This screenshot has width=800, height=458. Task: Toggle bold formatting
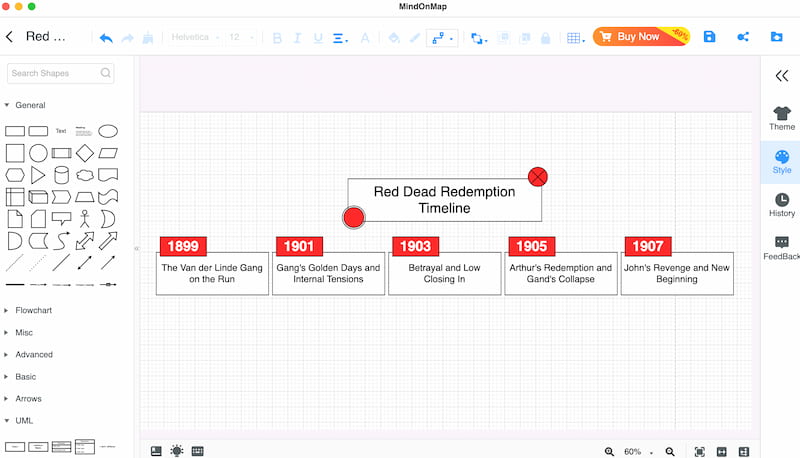click(x=277, y=38)
